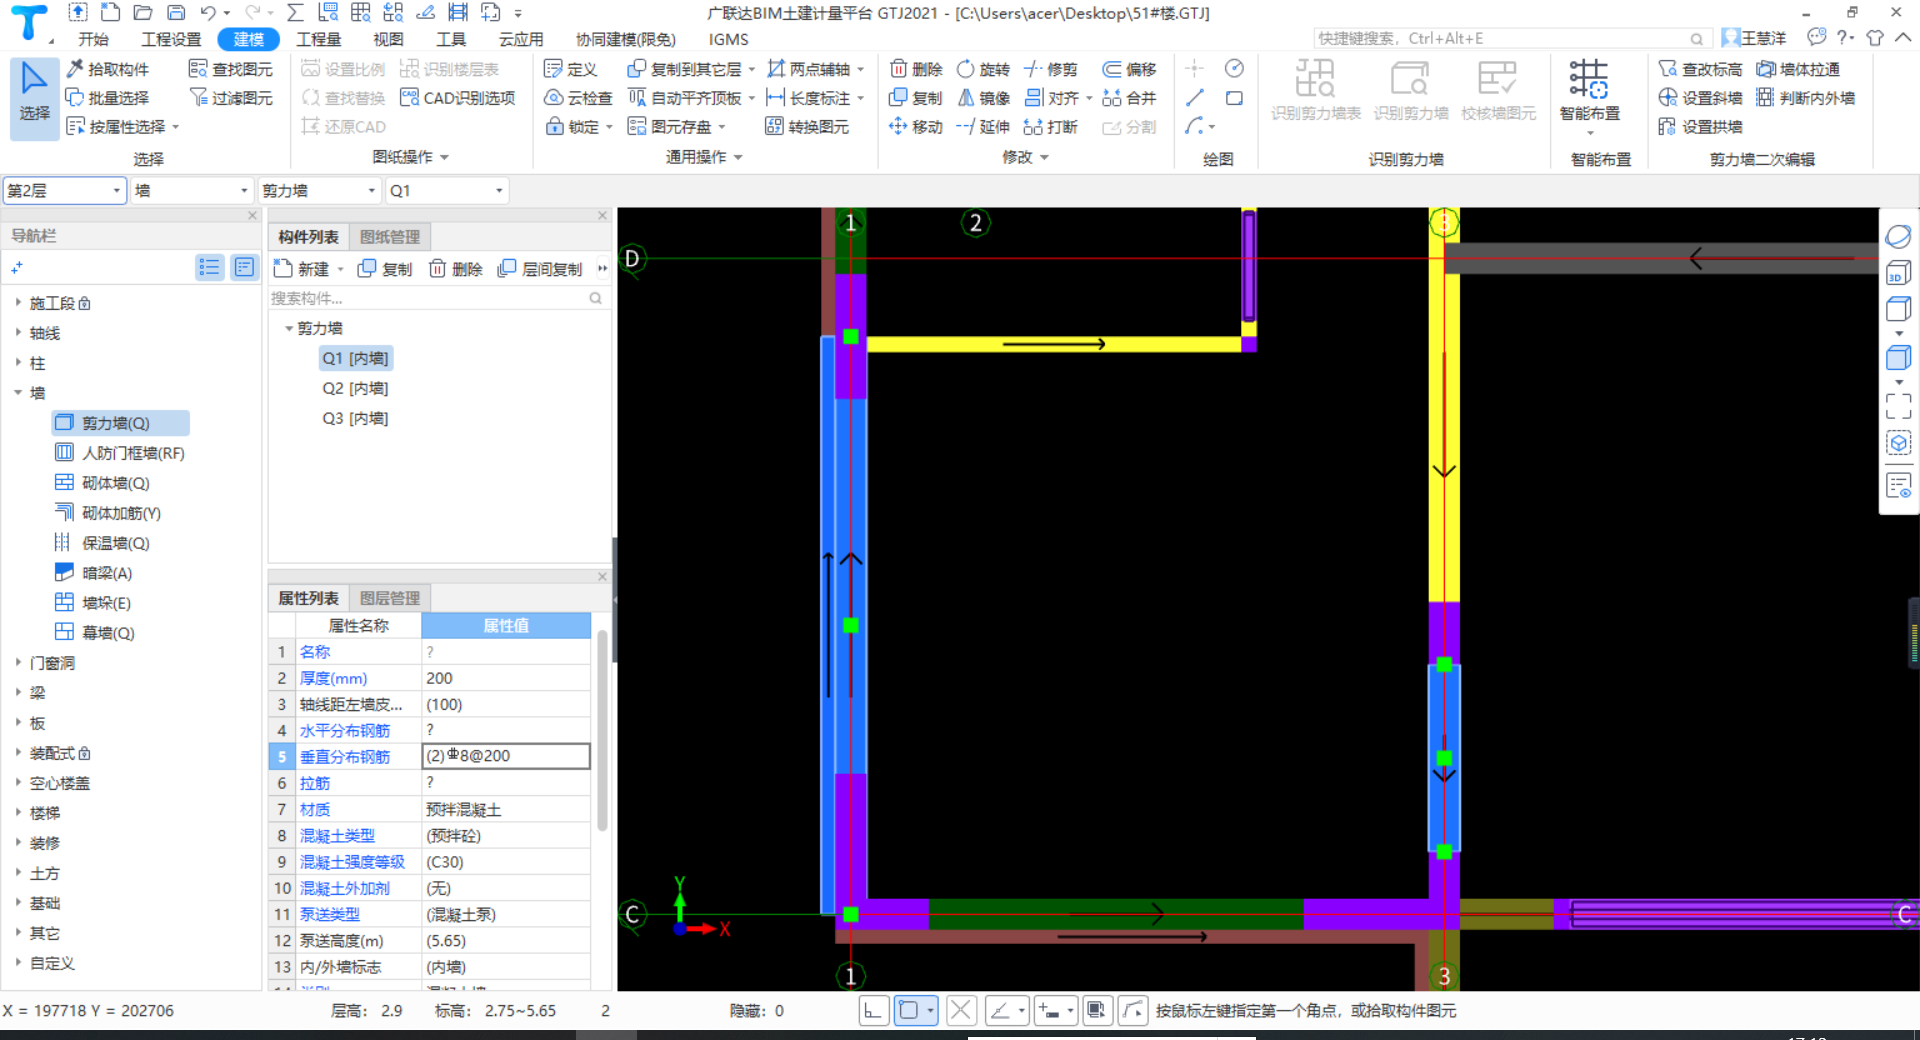Select the draw line tool in 绘图 group
The height and width of the screenshot is (1040, 1920).
1194,98
